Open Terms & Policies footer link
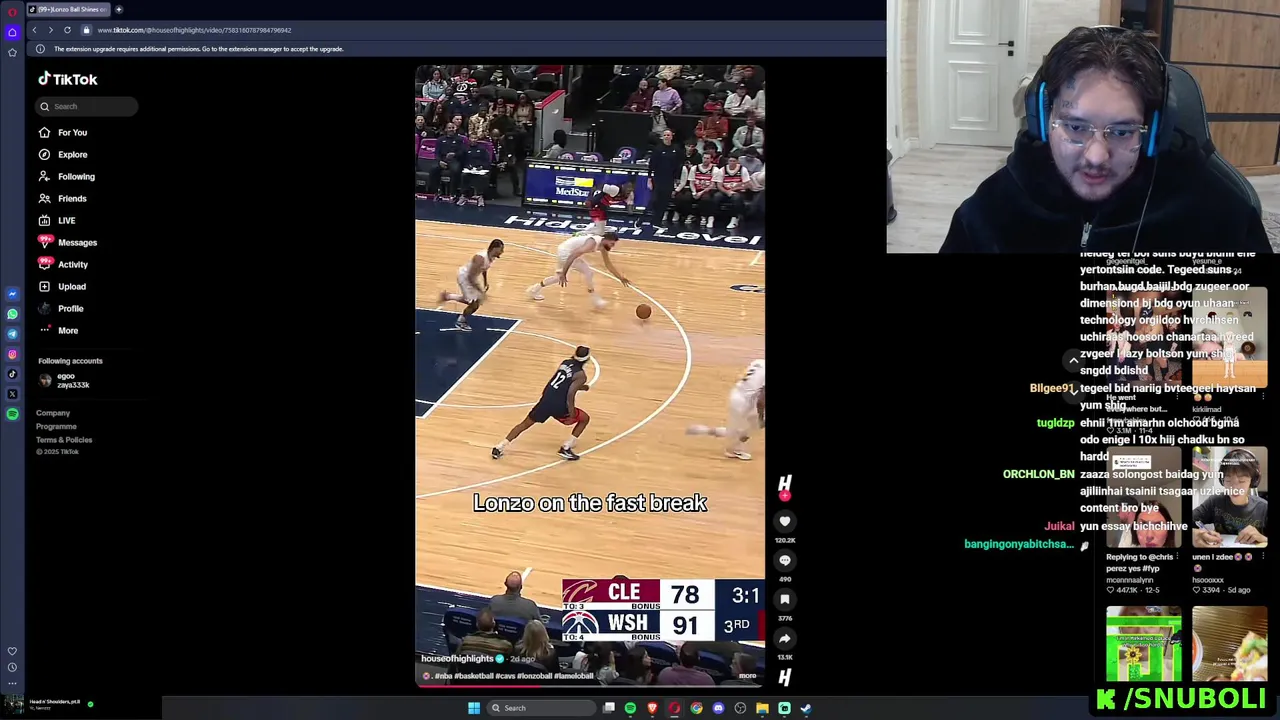The image size is (1280, 720). (x=64, y=440)
